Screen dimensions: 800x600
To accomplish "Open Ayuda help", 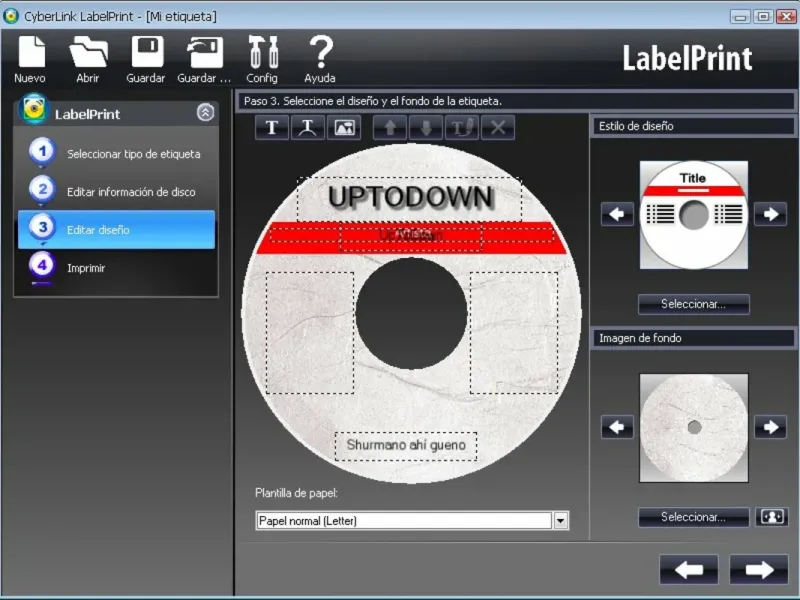I will pos(320,59).
